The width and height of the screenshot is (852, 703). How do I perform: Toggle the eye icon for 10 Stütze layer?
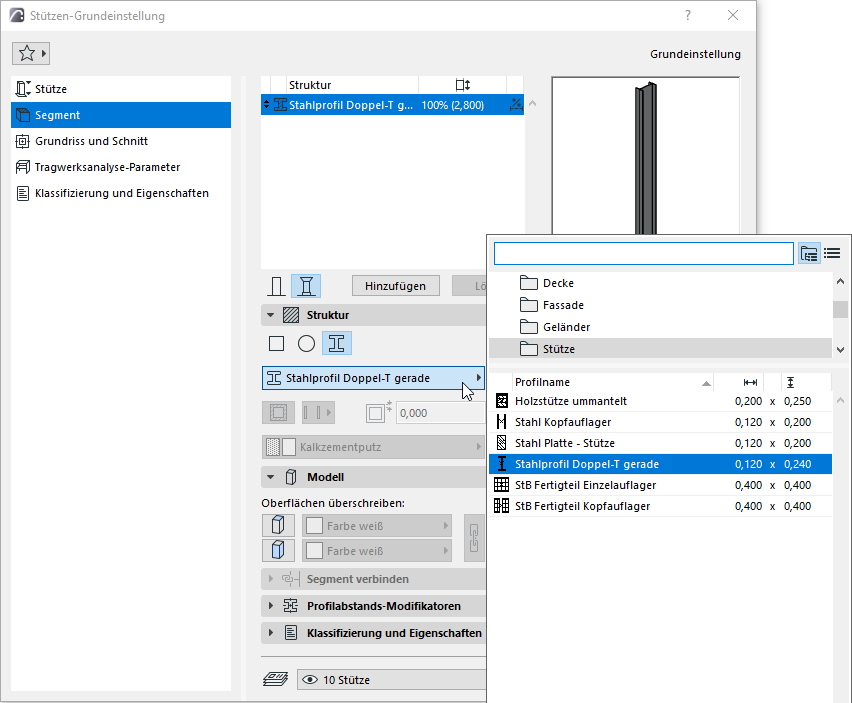(x=310, y=680)
